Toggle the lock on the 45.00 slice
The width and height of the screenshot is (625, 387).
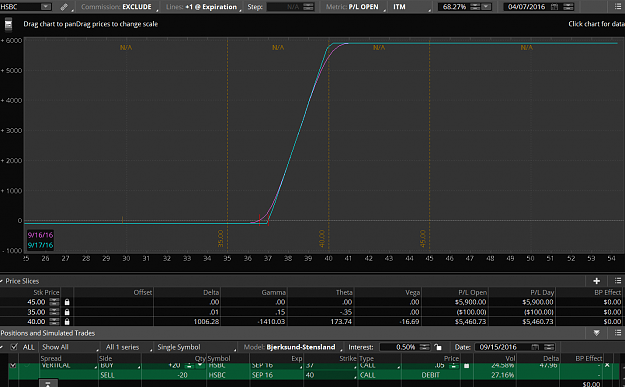coord(67,302)
